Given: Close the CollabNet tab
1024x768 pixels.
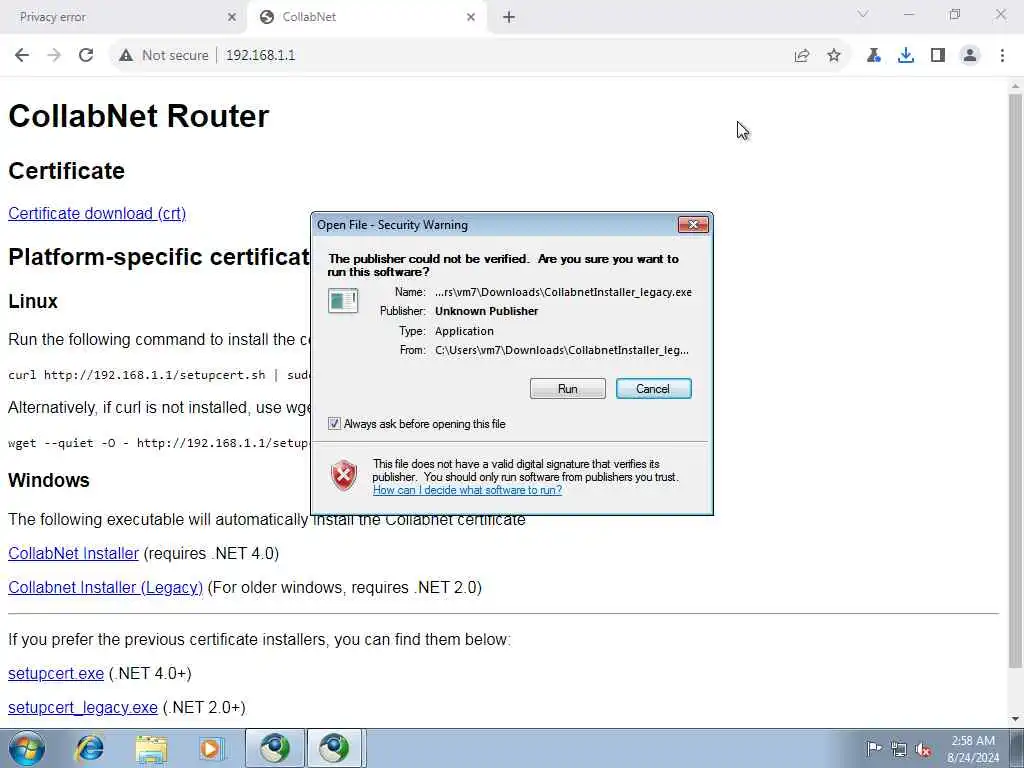Looking at the screenshot, I should click(471, 17).
